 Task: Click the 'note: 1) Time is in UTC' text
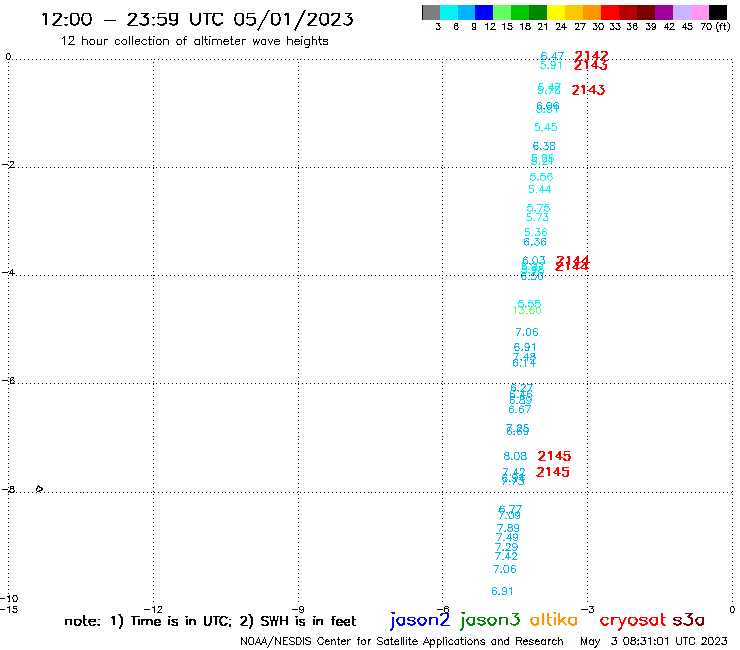tap(148, 621)
